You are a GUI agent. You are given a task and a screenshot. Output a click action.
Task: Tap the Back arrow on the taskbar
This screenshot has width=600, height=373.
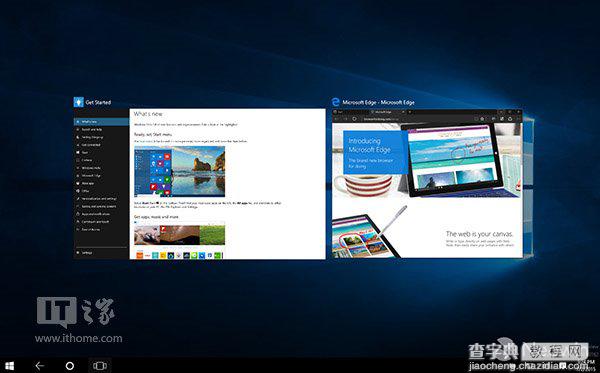(39, 366)
